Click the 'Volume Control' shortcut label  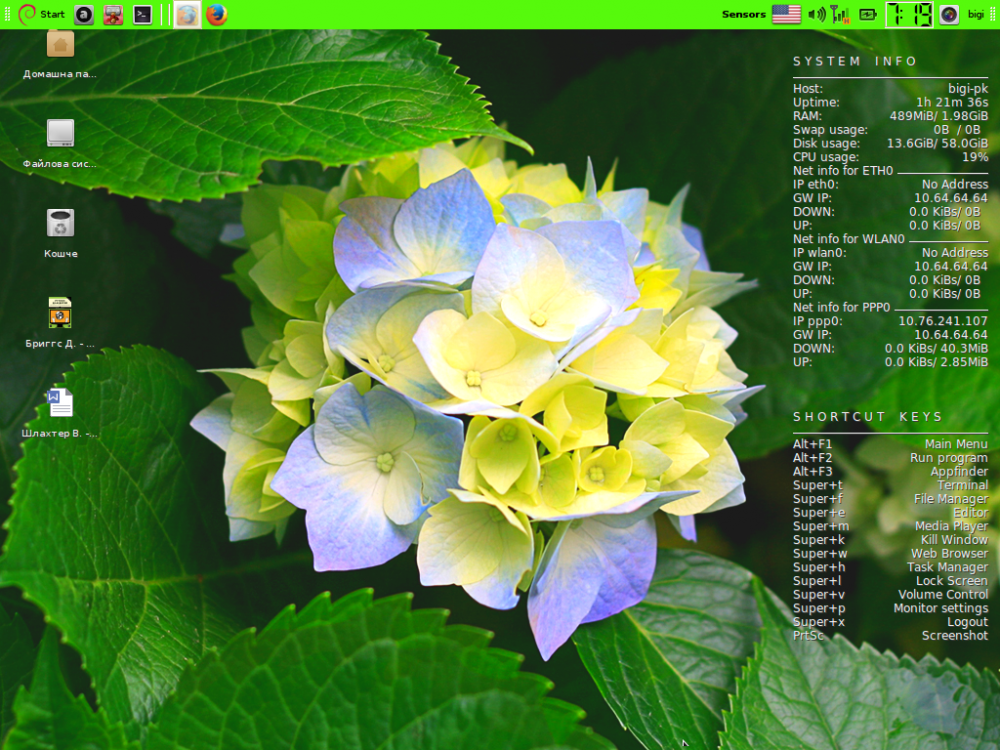(x=943, y=594)
